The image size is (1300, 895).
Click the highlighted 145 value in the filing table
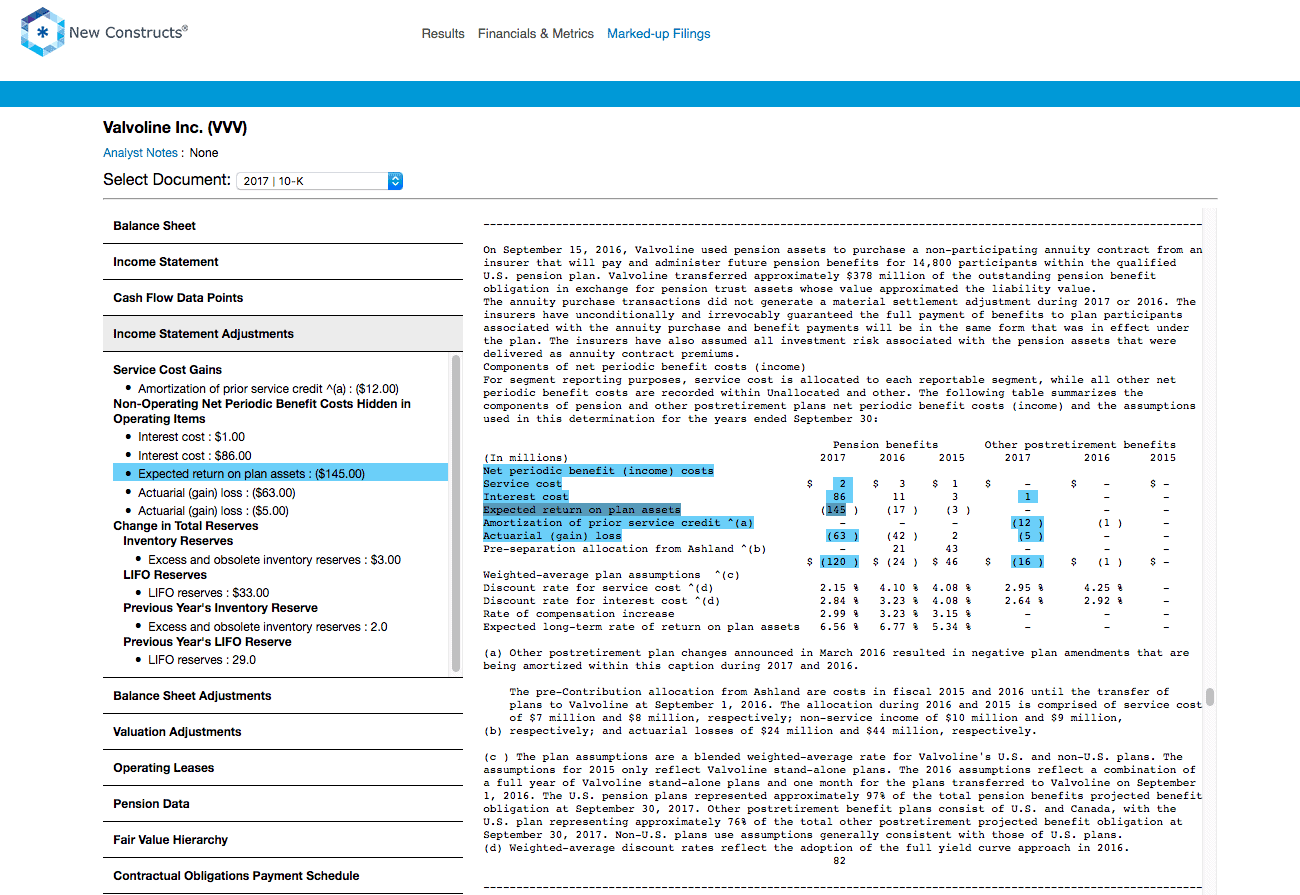(836, 510)
